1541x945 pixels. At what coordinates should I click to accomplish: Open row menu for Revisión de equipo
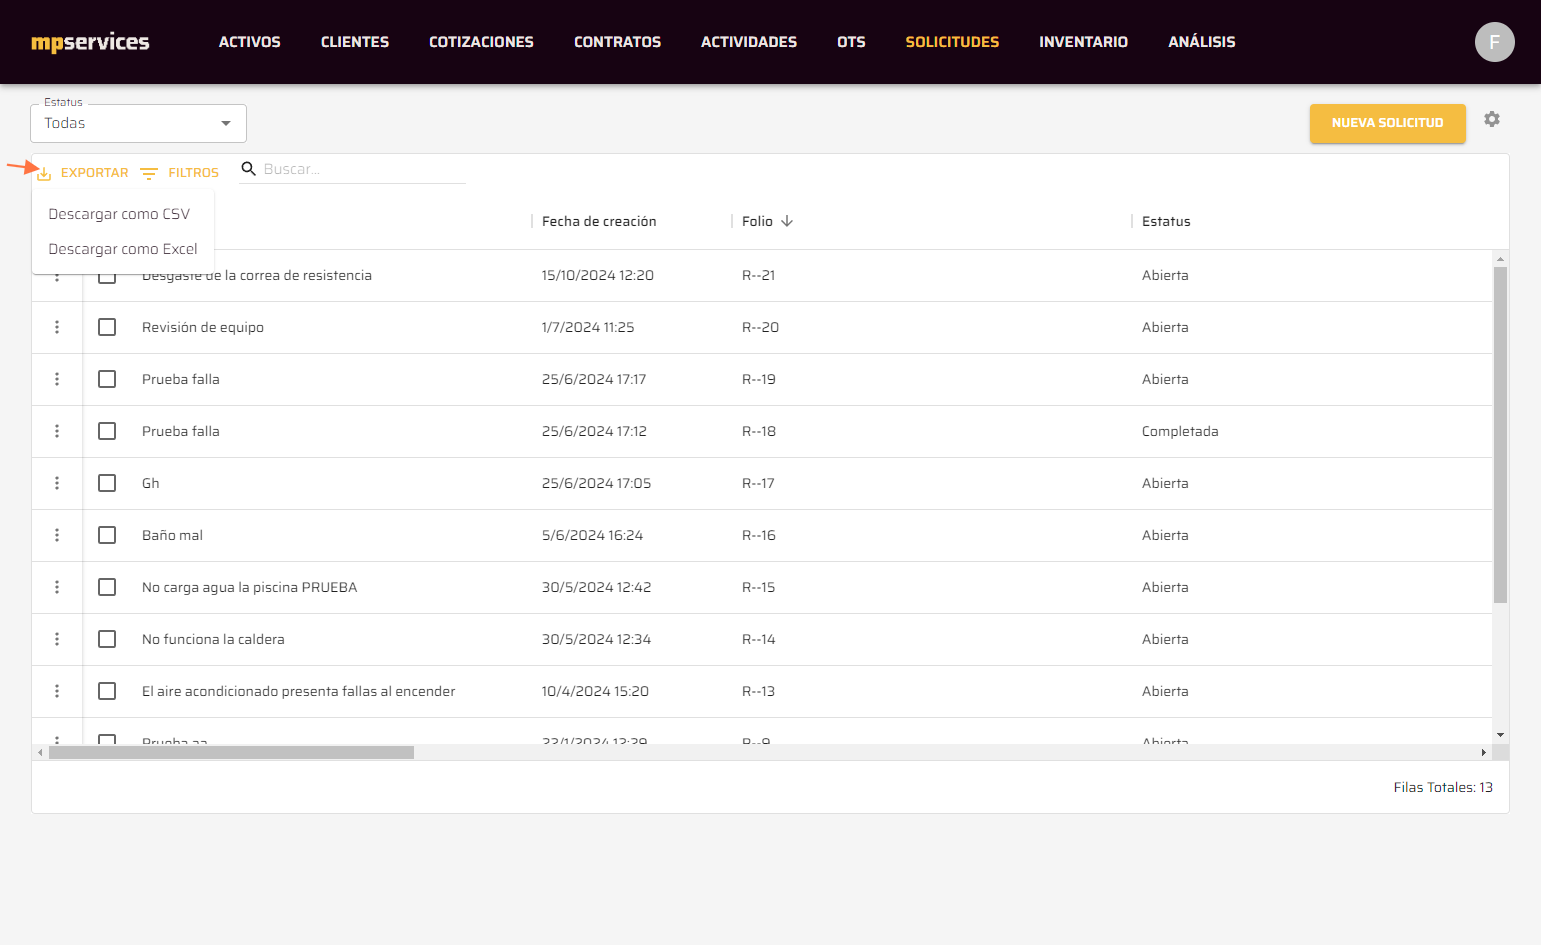pyautogui.click(x=57, y=327)
